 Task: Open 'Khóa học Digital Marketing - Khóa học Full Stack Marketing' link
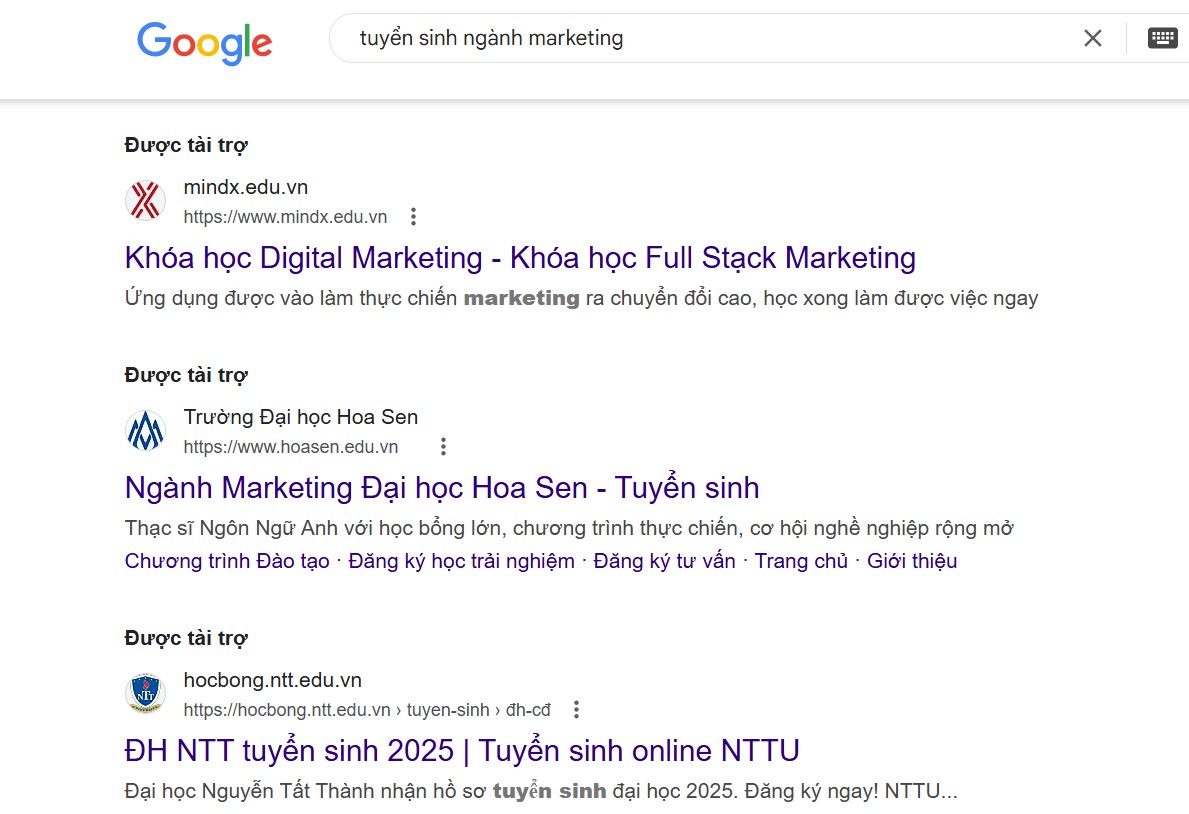point(520,258)
